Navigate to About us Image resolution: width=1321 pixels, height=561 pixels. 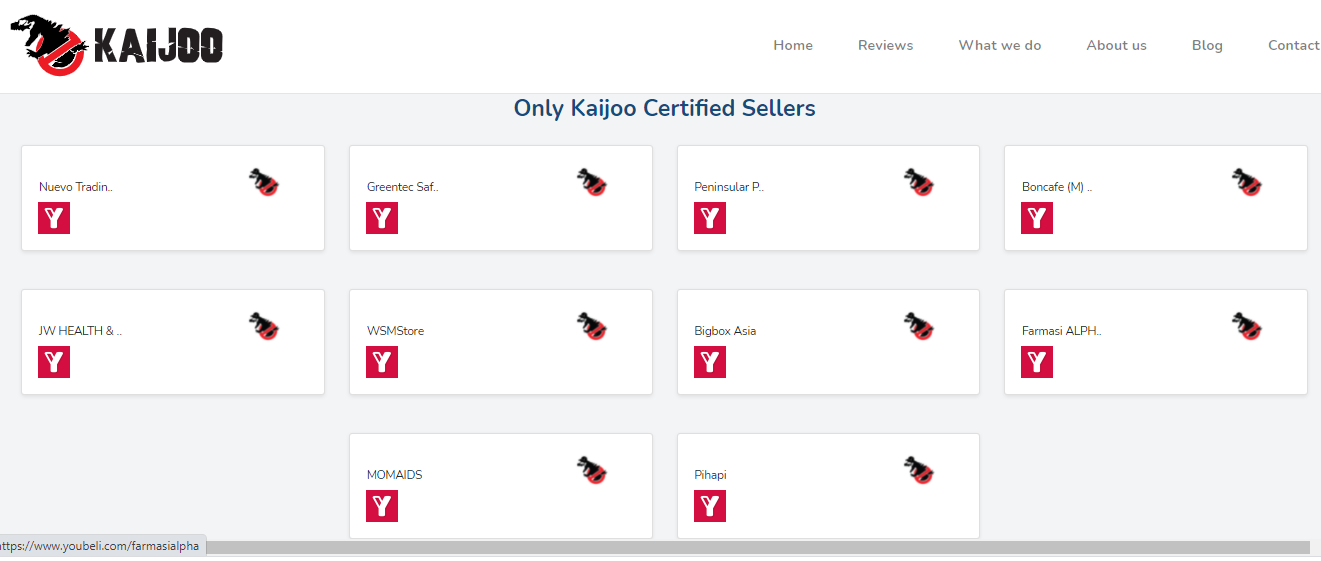pyautogui.click(x=1116, y=45)
